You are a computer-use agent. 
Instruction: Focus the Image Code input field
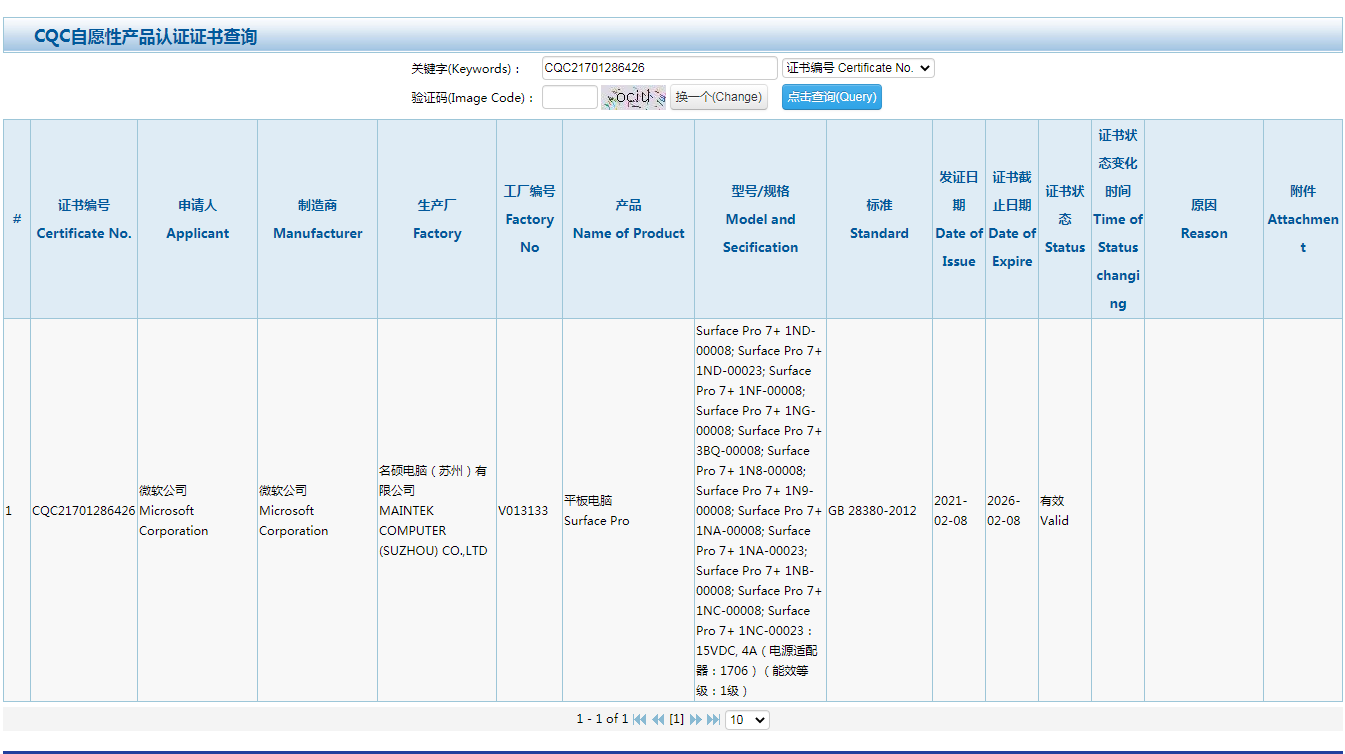[569, 97]
